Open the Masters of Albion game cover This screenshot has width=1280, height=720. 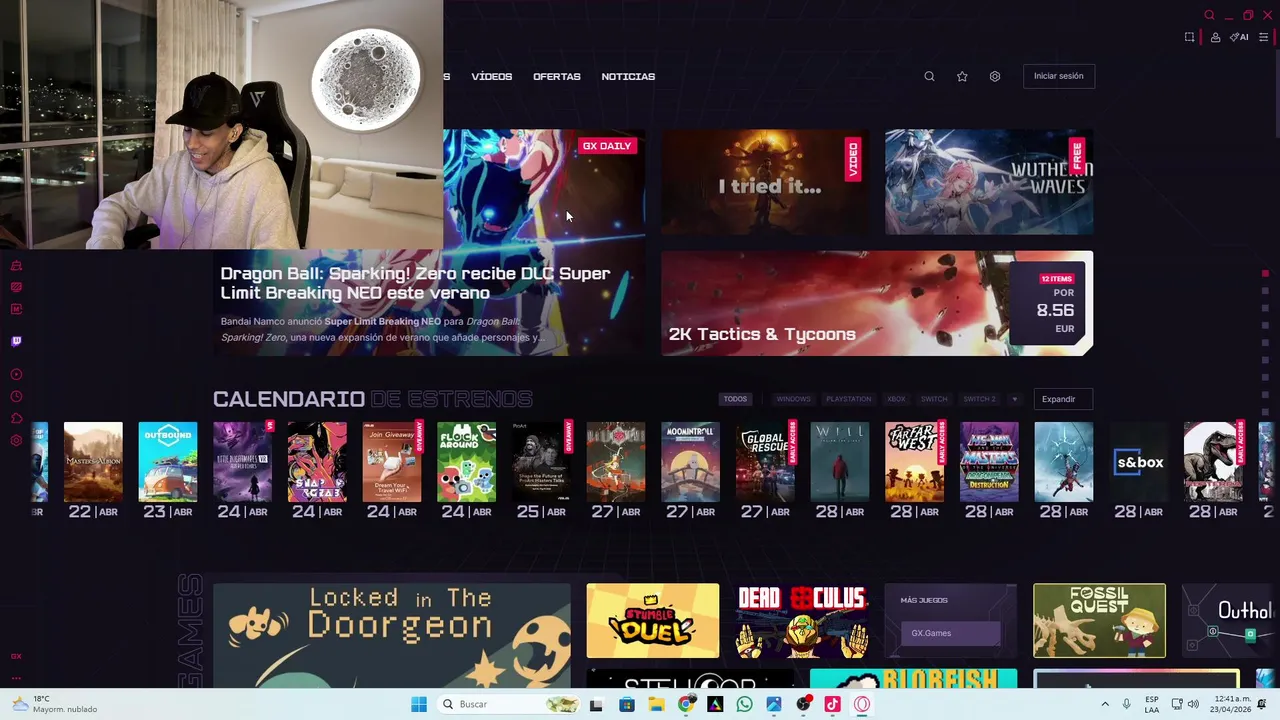coord(93,462)
